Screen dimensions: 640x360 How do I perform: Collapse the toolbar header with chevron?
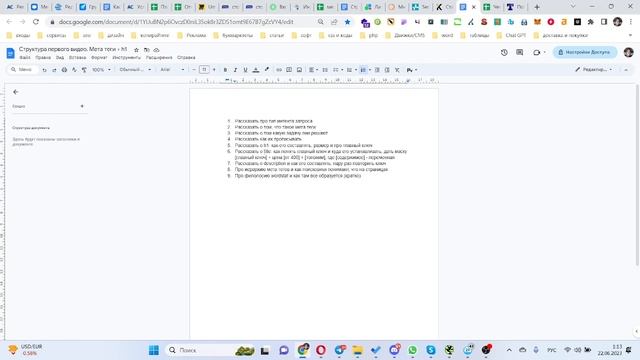click(626, 70)
